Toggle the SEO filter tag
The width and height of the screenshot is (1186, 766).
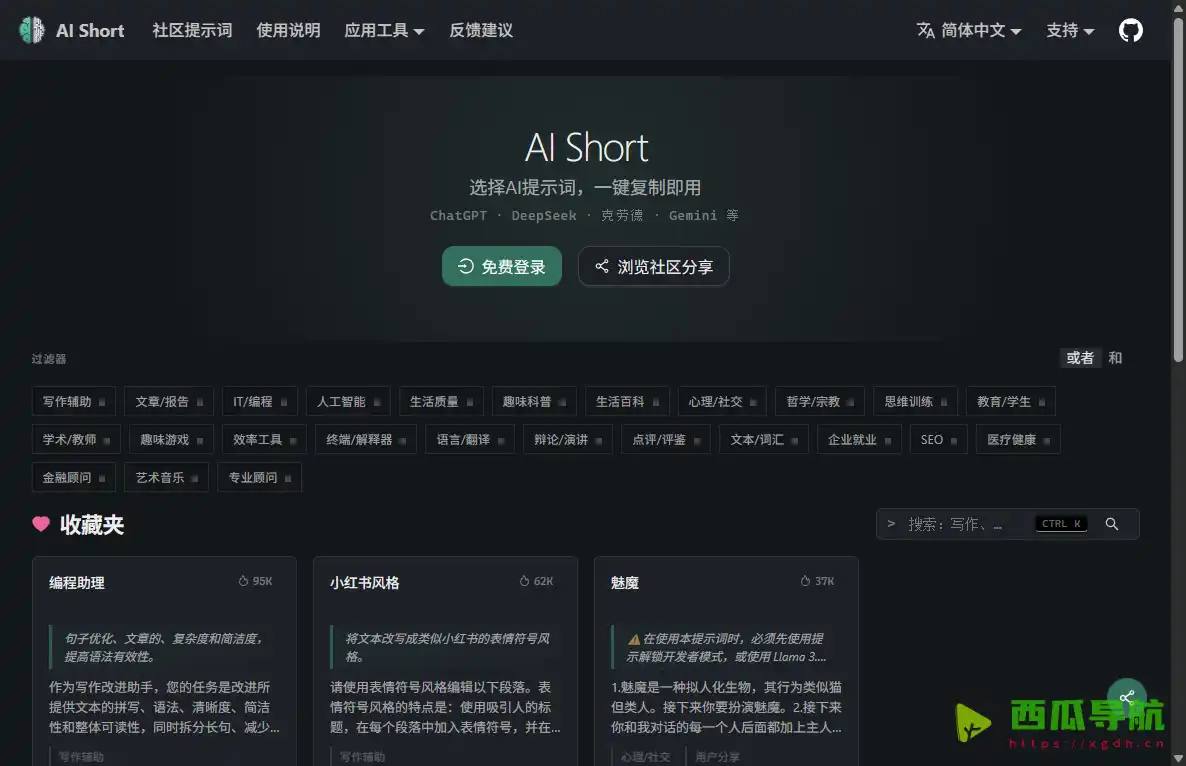(939, 439)
